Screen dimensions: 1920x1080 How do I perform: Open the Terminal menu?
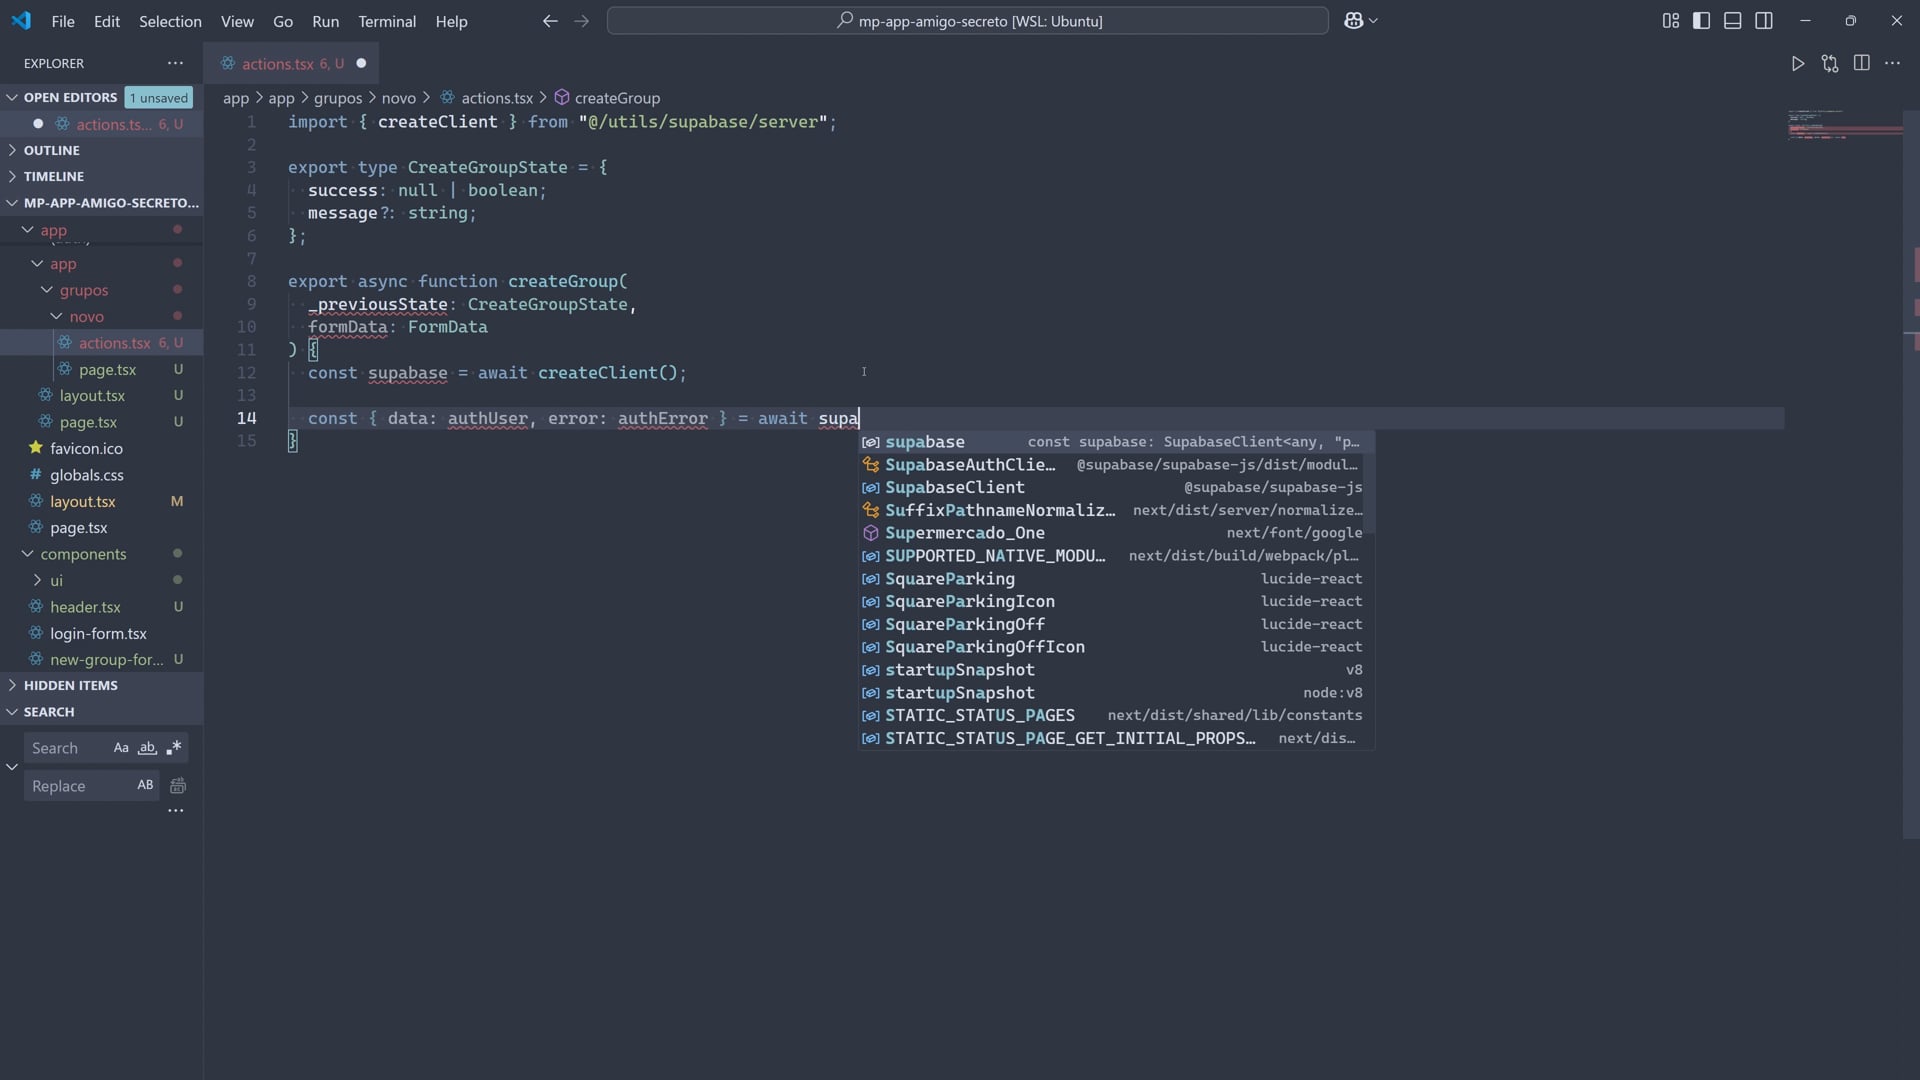[386, 21]
